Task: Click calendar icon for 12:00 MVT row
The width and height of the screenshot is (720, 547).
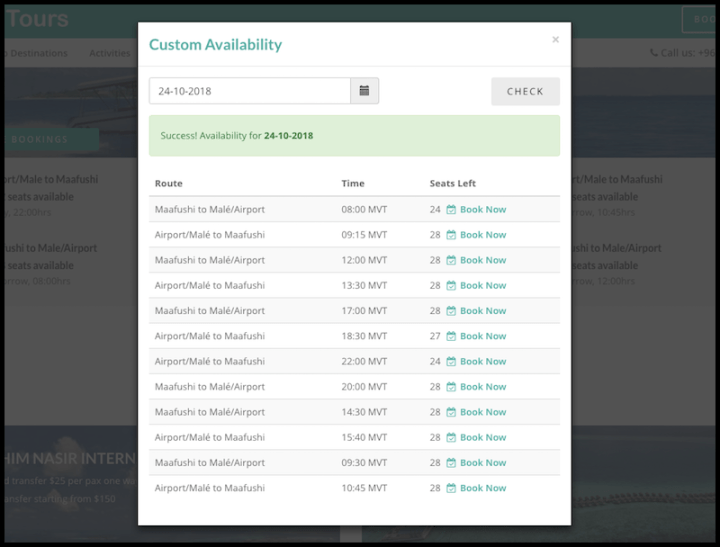Action: pyautogui.click(x=451, y=260)
